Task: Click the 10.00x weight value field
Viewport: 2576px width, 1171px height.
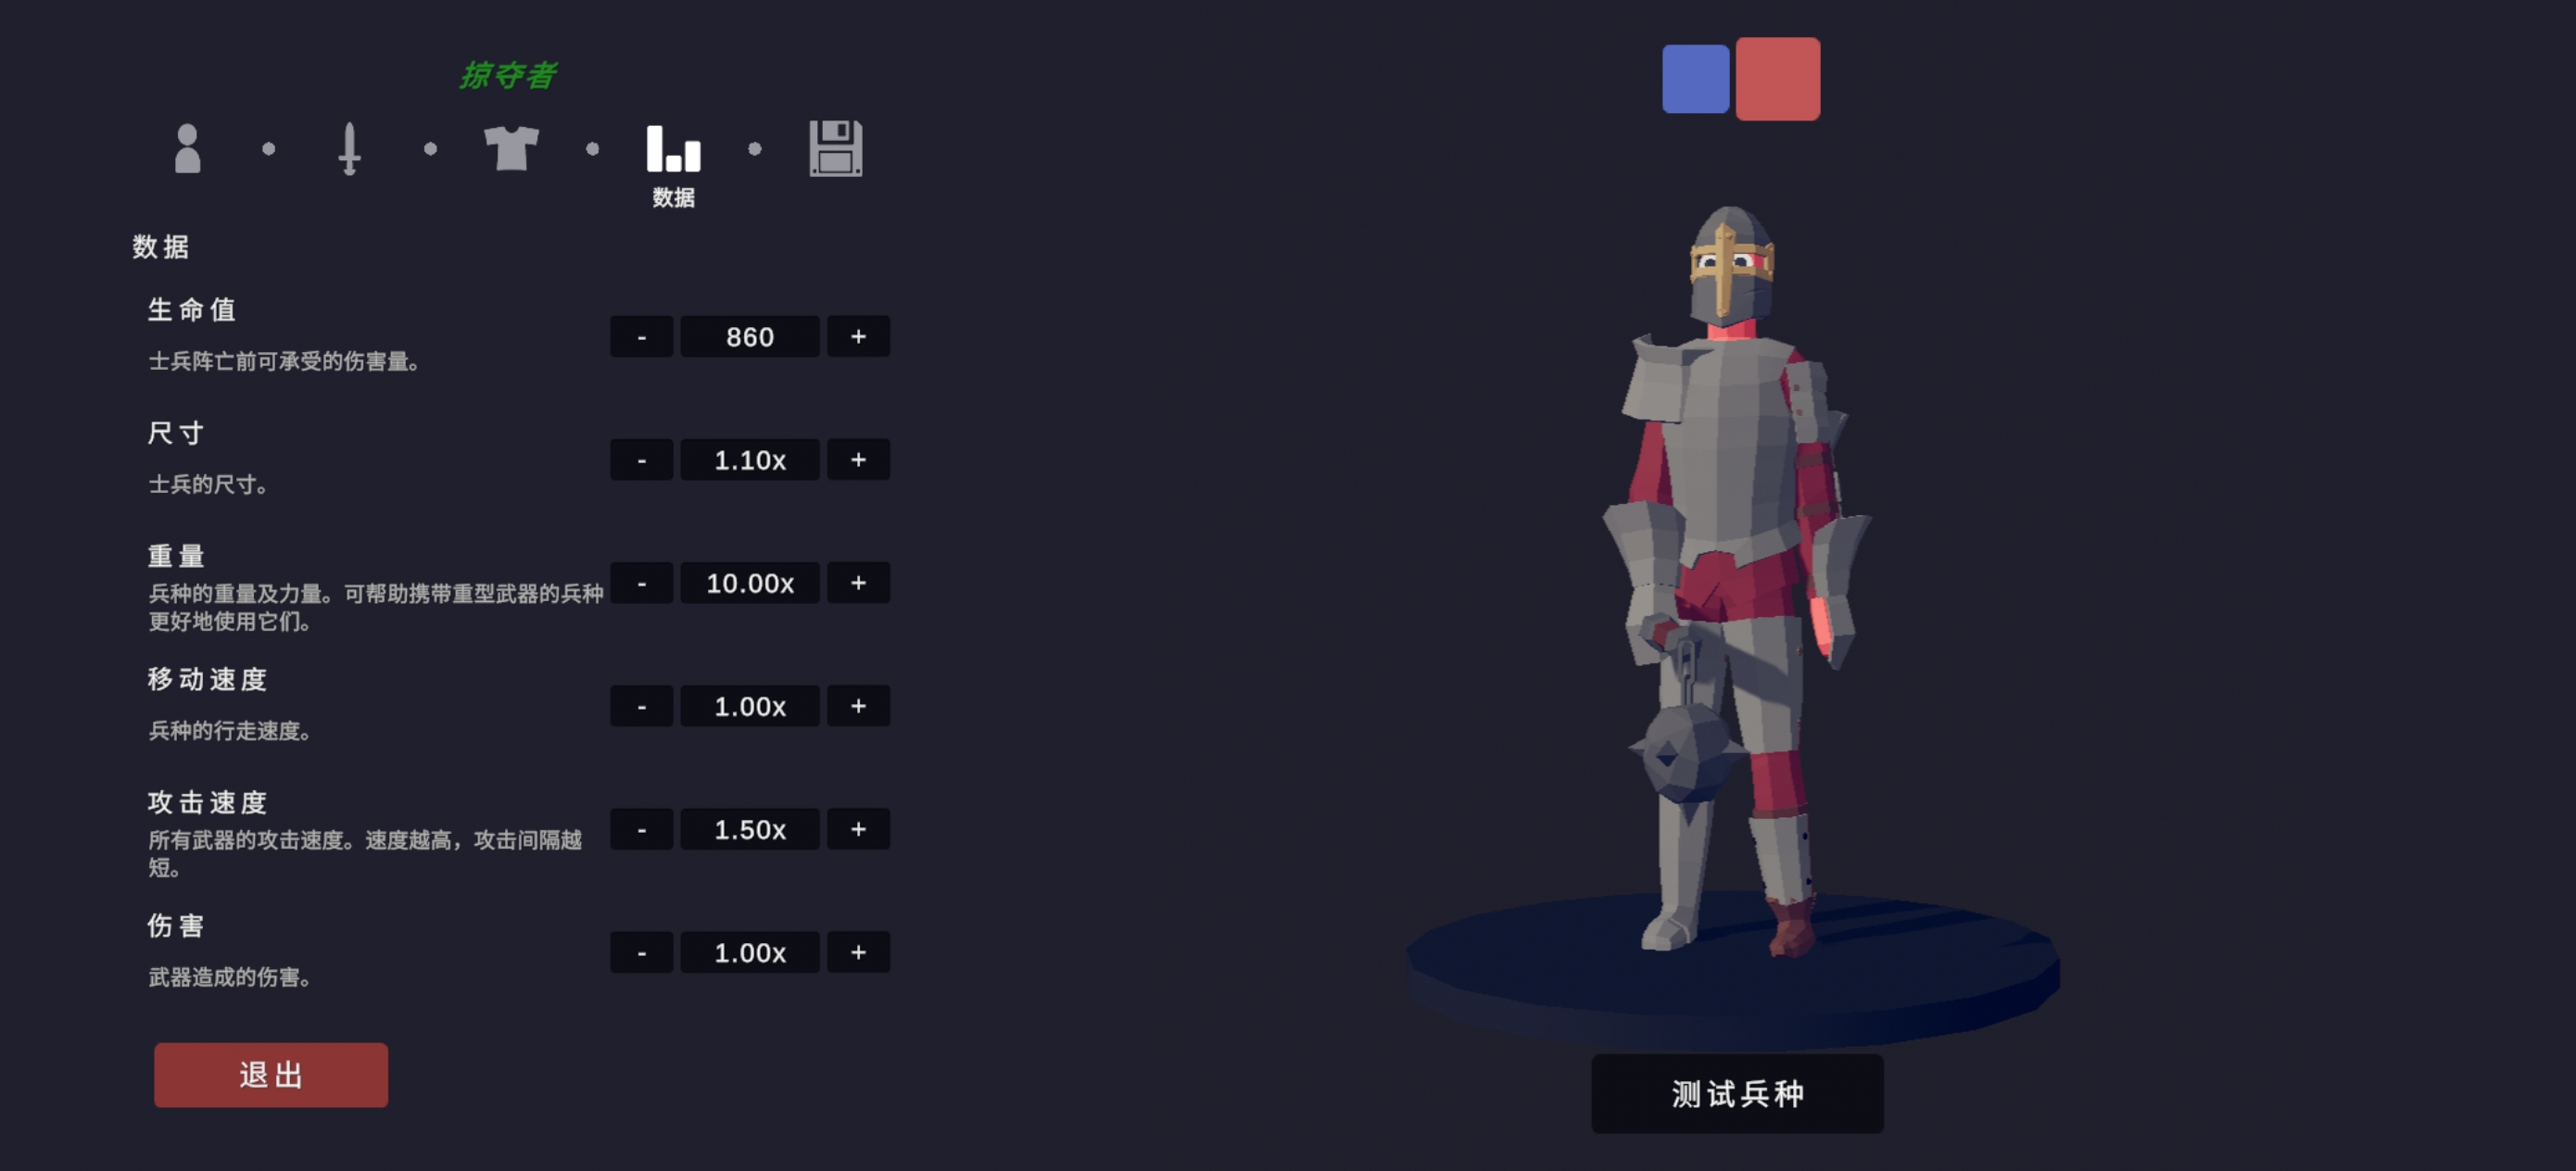Action: [750, 583]
